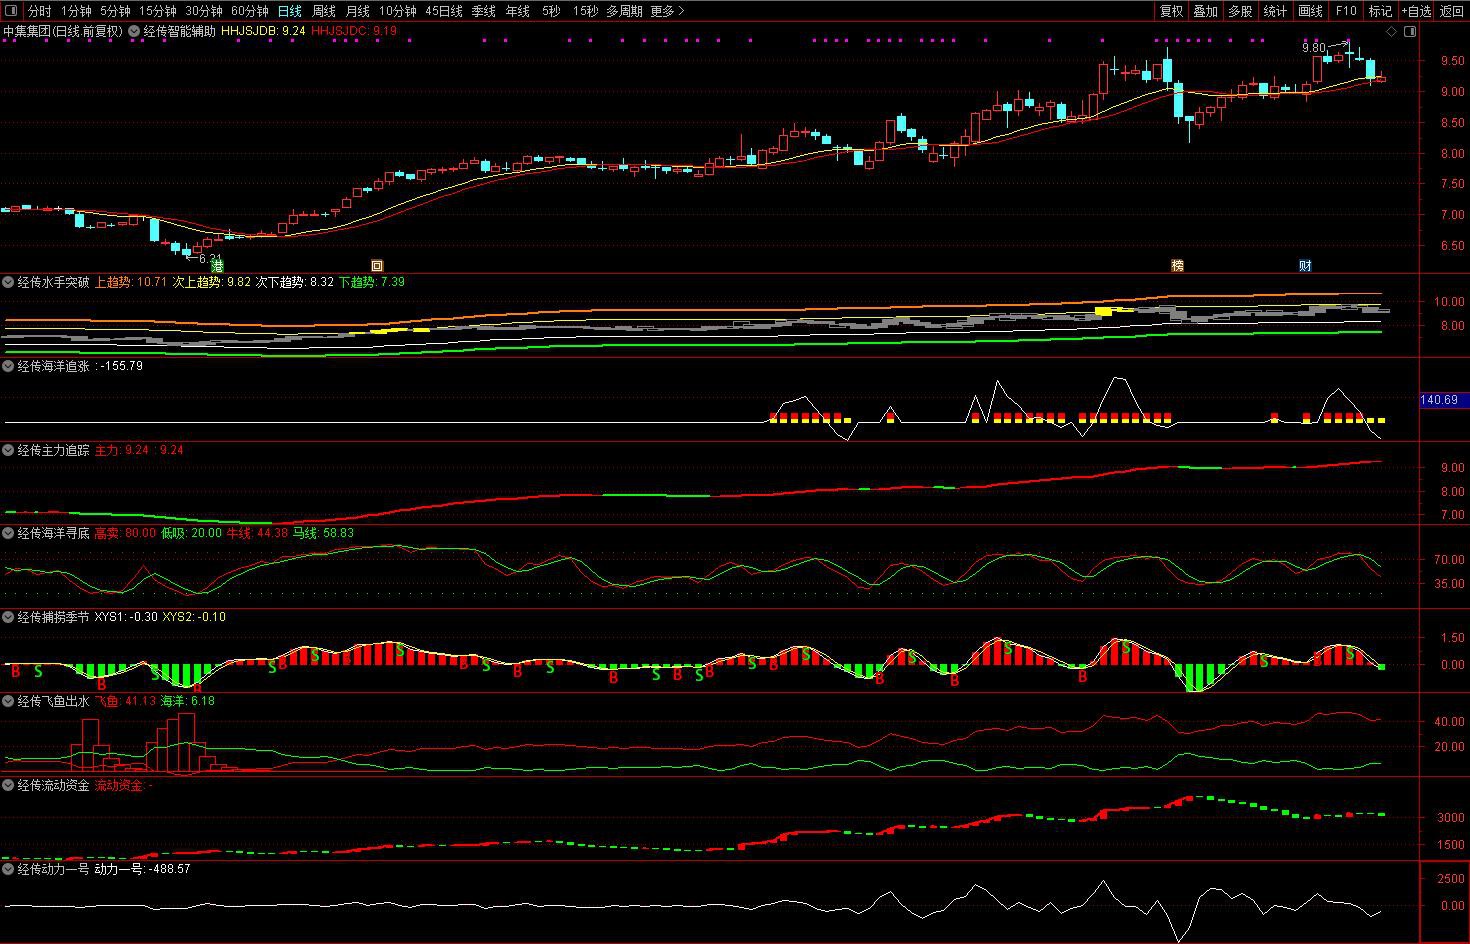The height and width of the screenshot is (944, 1470).
Task: Switch to 周线 weekly chart
Action: (x=324, y=11)
